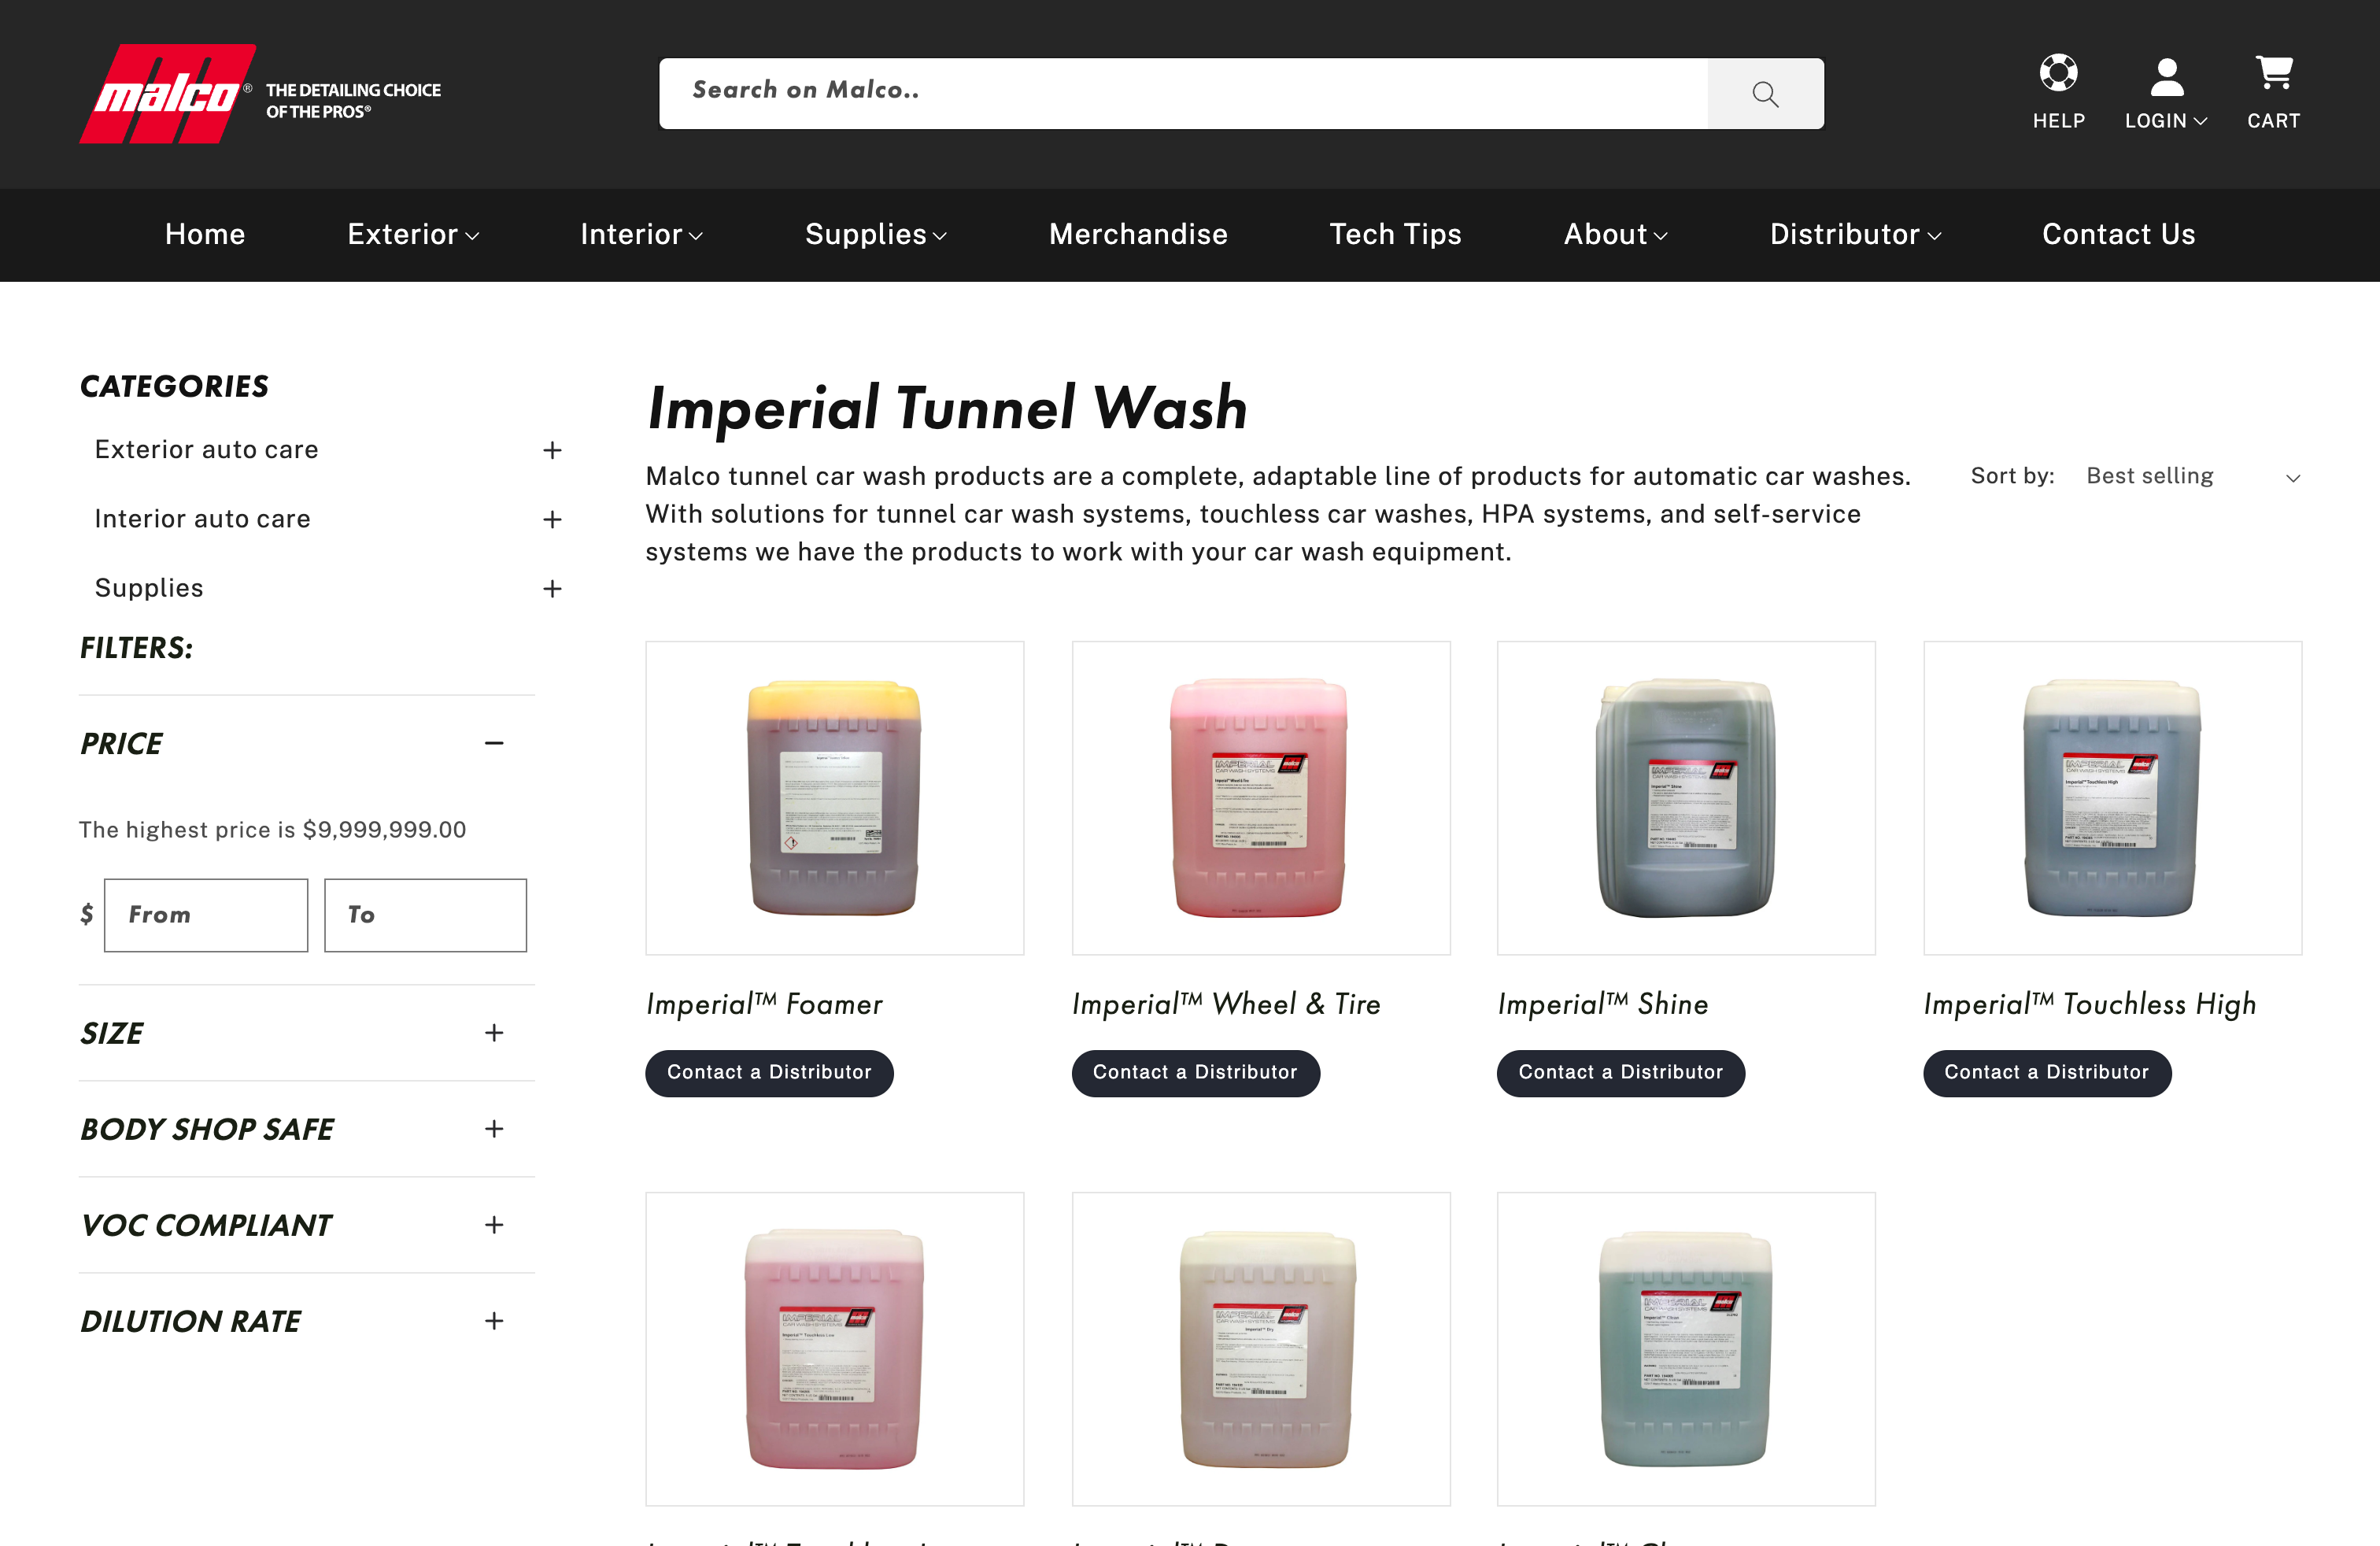Click Contact a Distributor under Imperial Foamer
Image resolution: width=2380 pixels, height=1546 pixels.
769,1073
